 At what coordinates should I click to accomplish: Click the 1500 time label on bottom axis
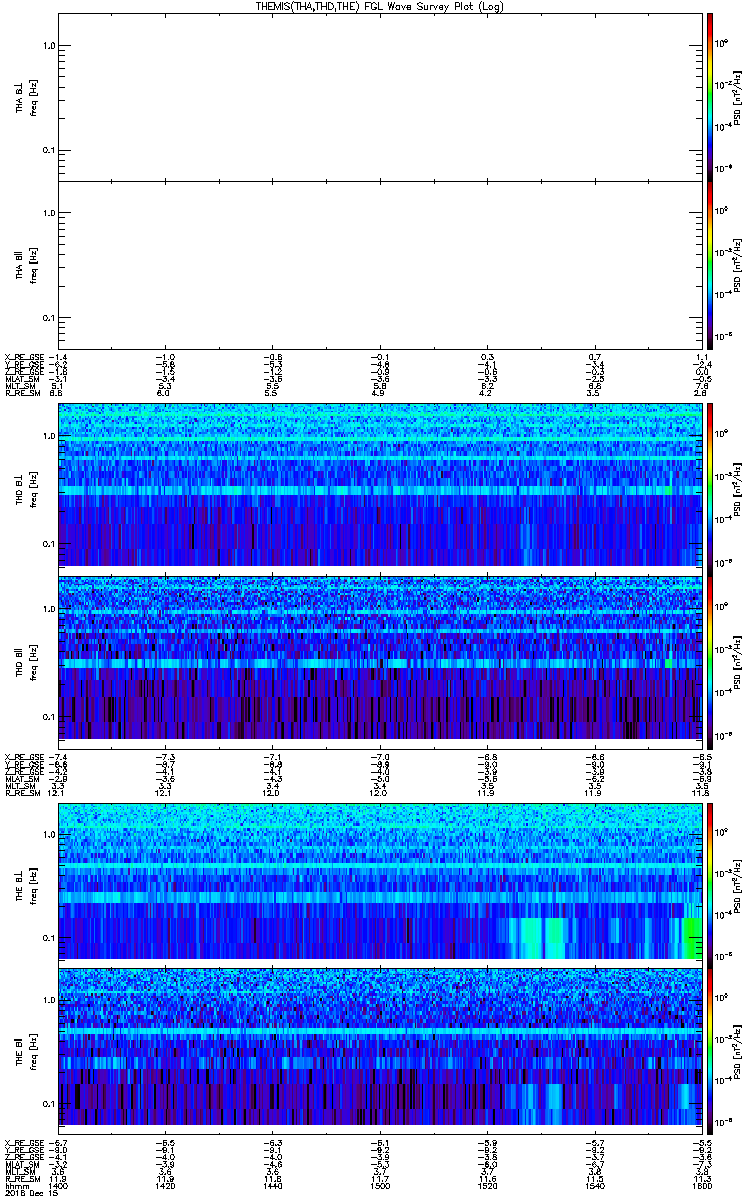[x=379, y=1184]
